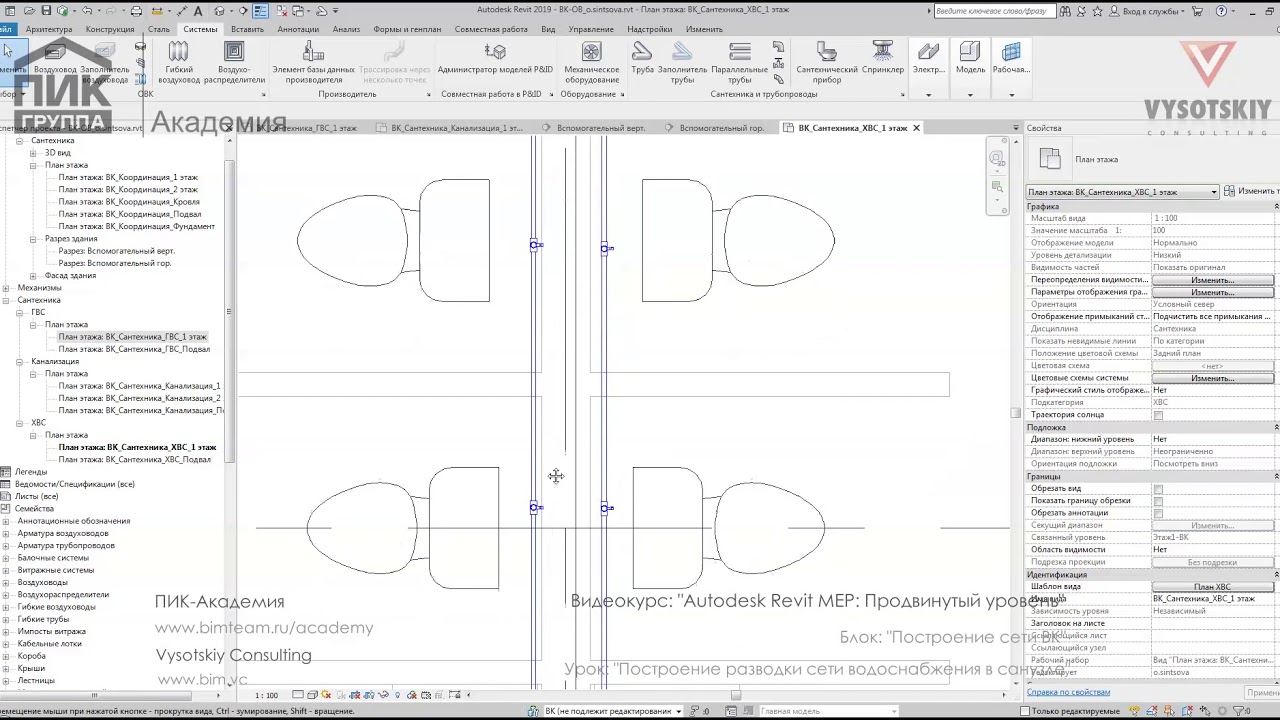The height and width of the screenshot is (720, 1280).
Task: Click План ХВС view template button
Action: pyautogui.click(x=1212, y=587)
